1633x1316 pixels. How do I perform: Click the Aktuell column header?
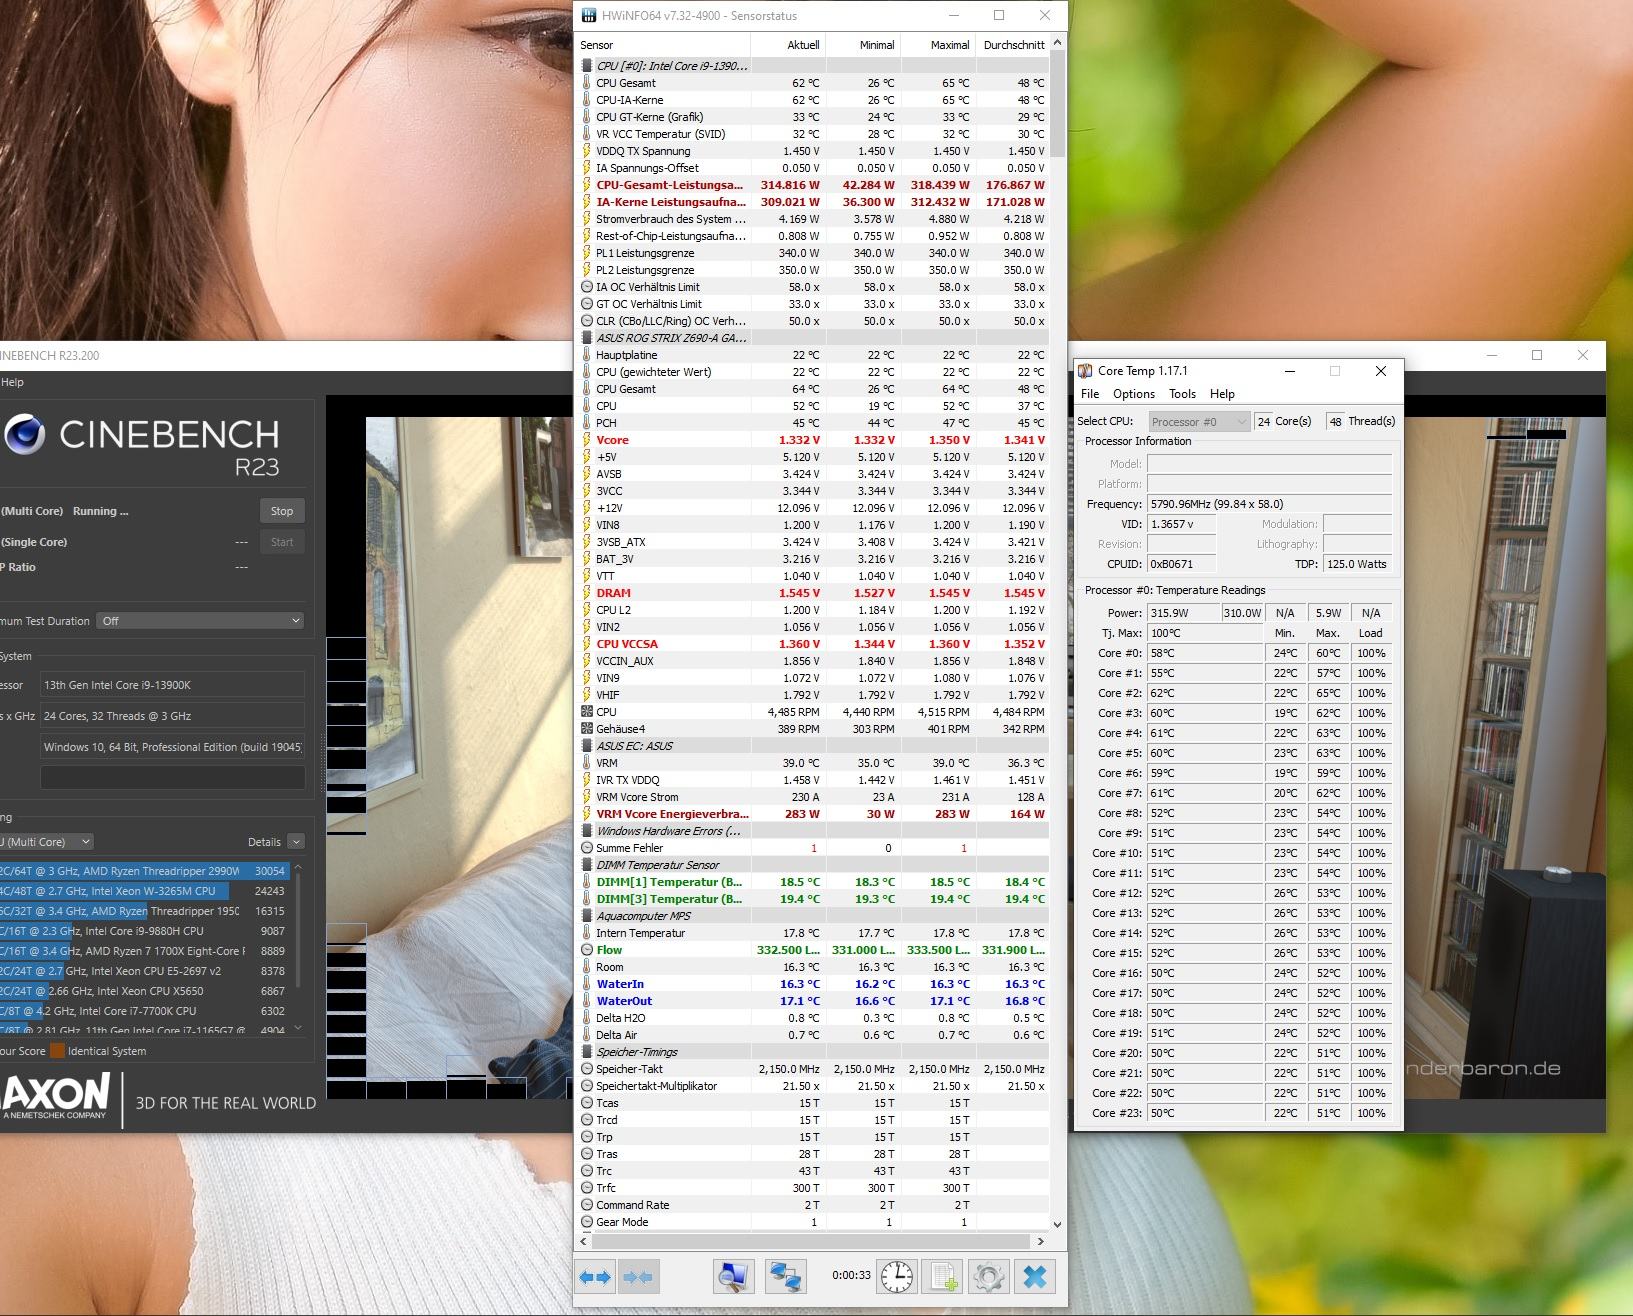(788, 45)
